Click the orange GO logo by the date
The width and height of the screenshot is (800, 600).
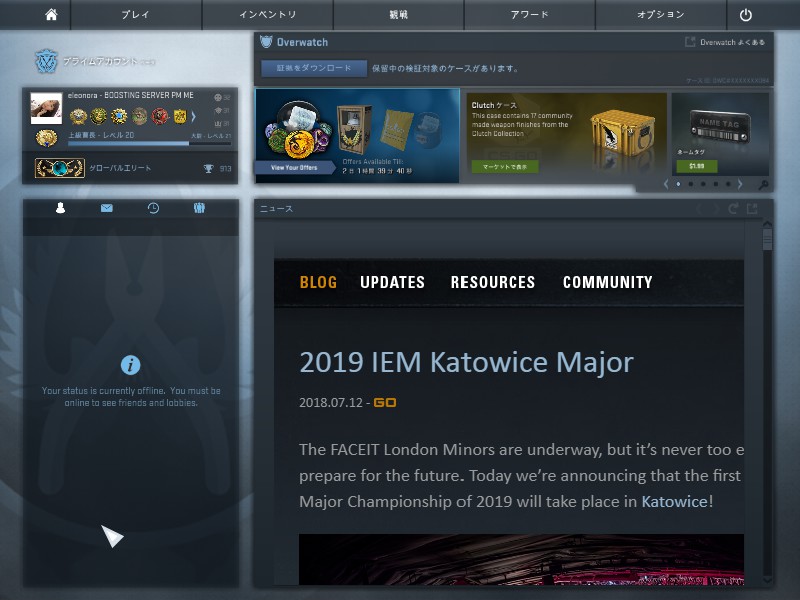pyautogui.click(x=385, y=403)
